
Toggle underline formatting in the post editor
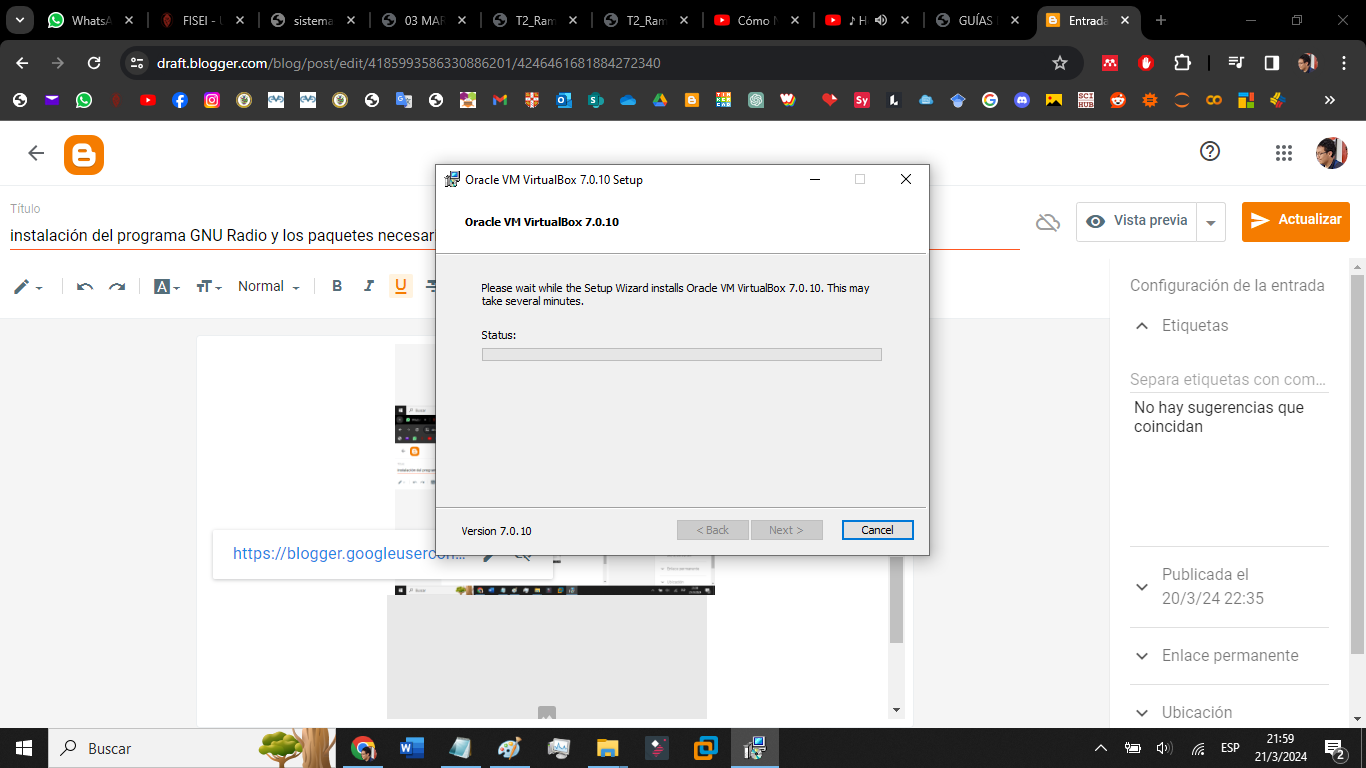coord(401,286)
